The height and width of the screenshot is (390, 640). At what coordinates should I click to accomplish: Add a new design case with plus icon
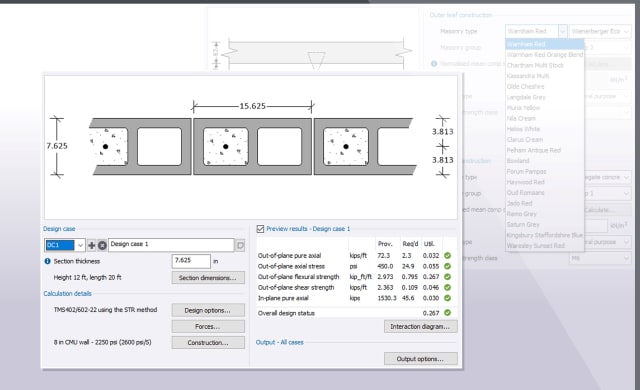tap(91, 245)
